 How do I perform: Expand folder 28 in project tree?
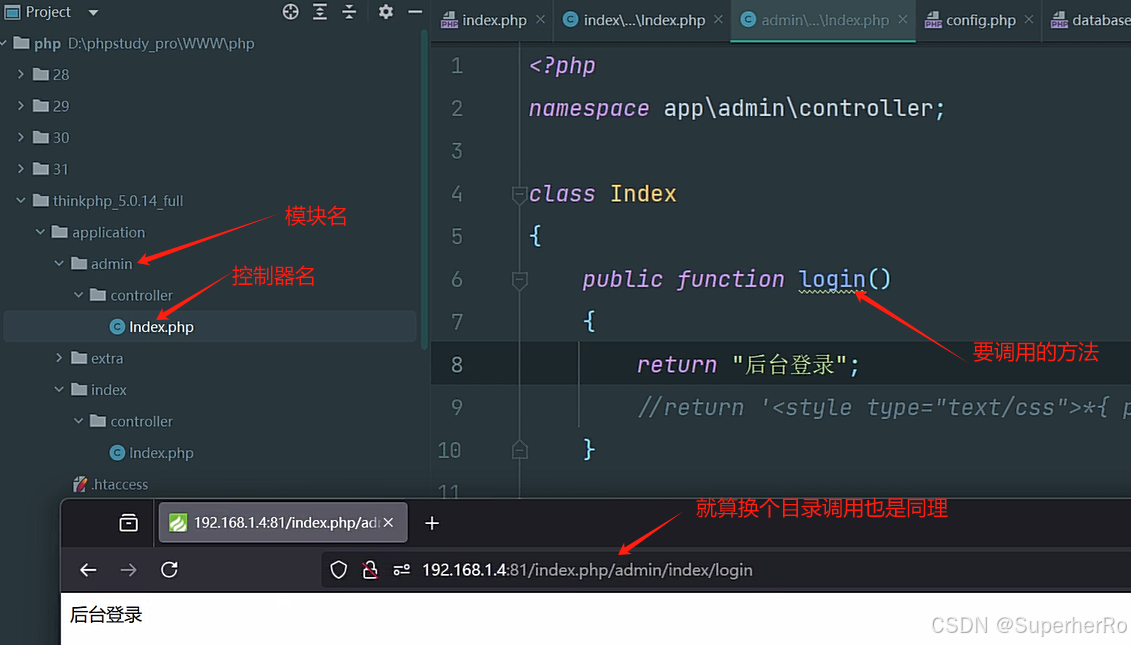pyautogui.click(x=21, y=74)
